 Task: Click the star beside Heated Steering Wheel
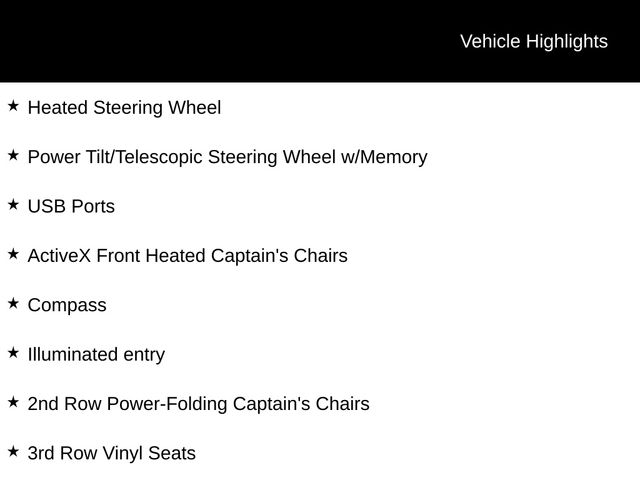pyautogui.click(x=13, y=105)
